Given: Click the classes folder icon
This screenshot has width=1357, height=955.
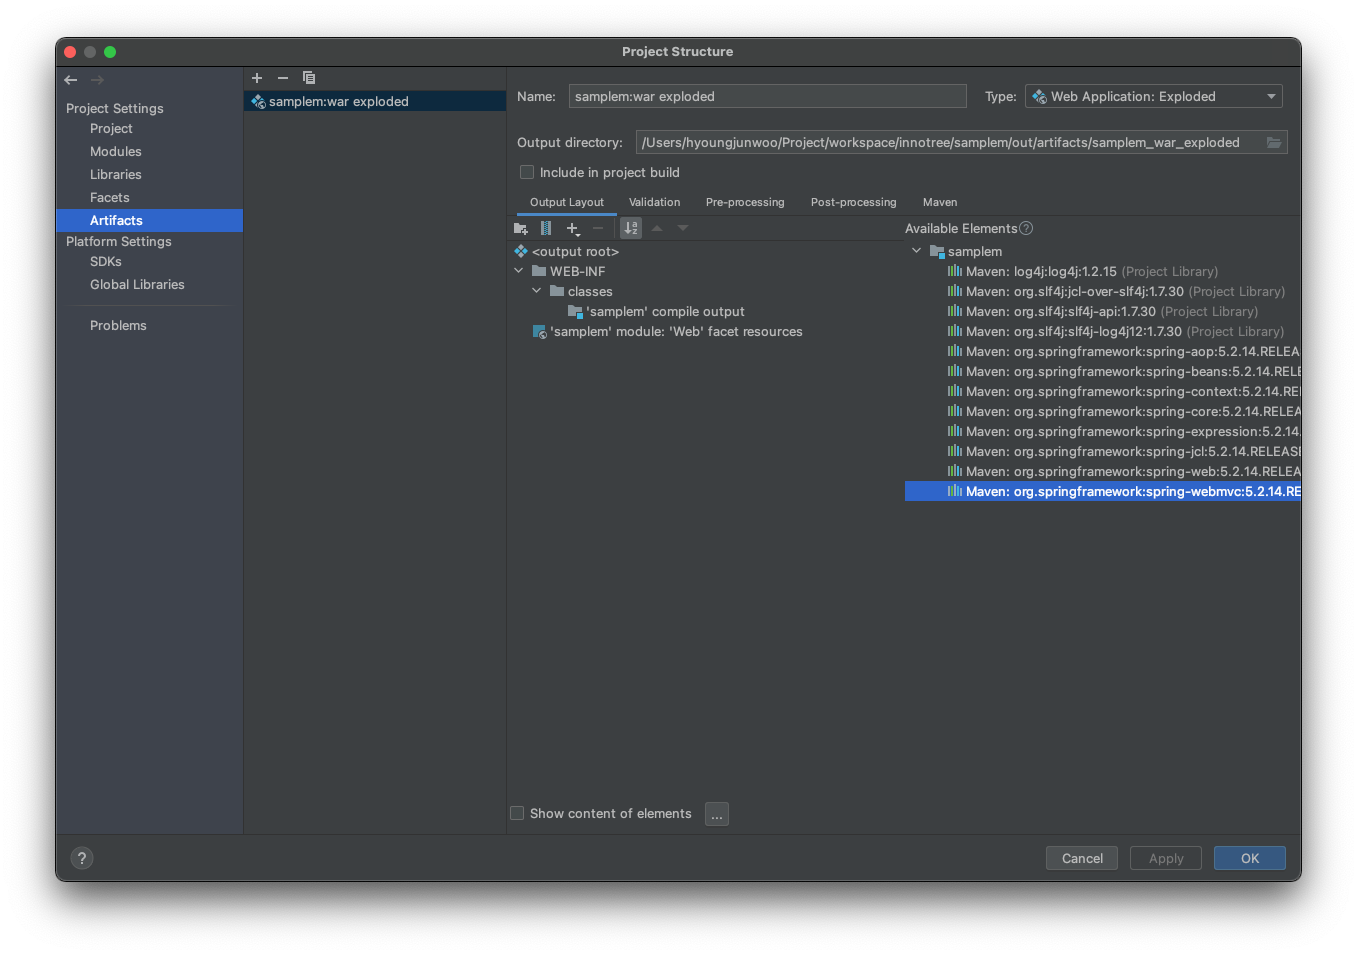Looking at the screenshot, I should click(x=557, y=291).
